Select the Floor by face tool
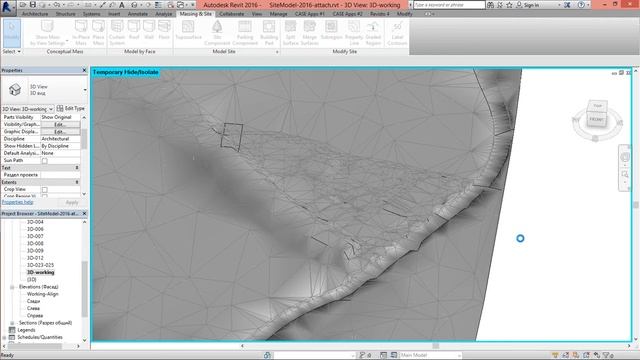 [x=164, y=30]
